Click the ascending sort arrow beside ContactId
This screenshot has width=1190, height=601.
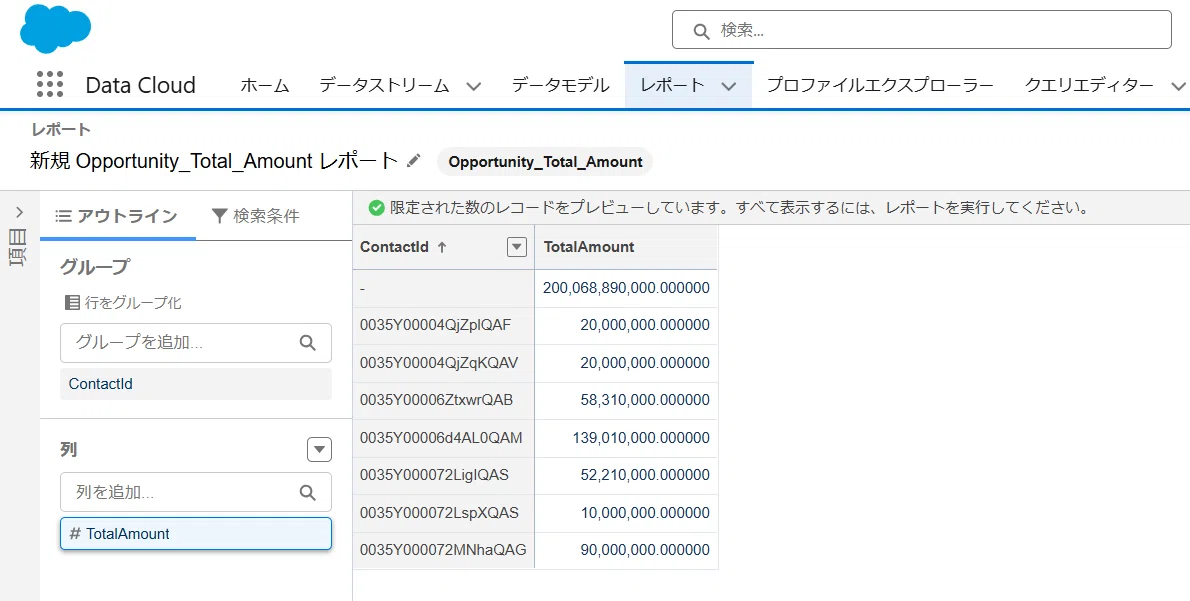pos(442,247)
